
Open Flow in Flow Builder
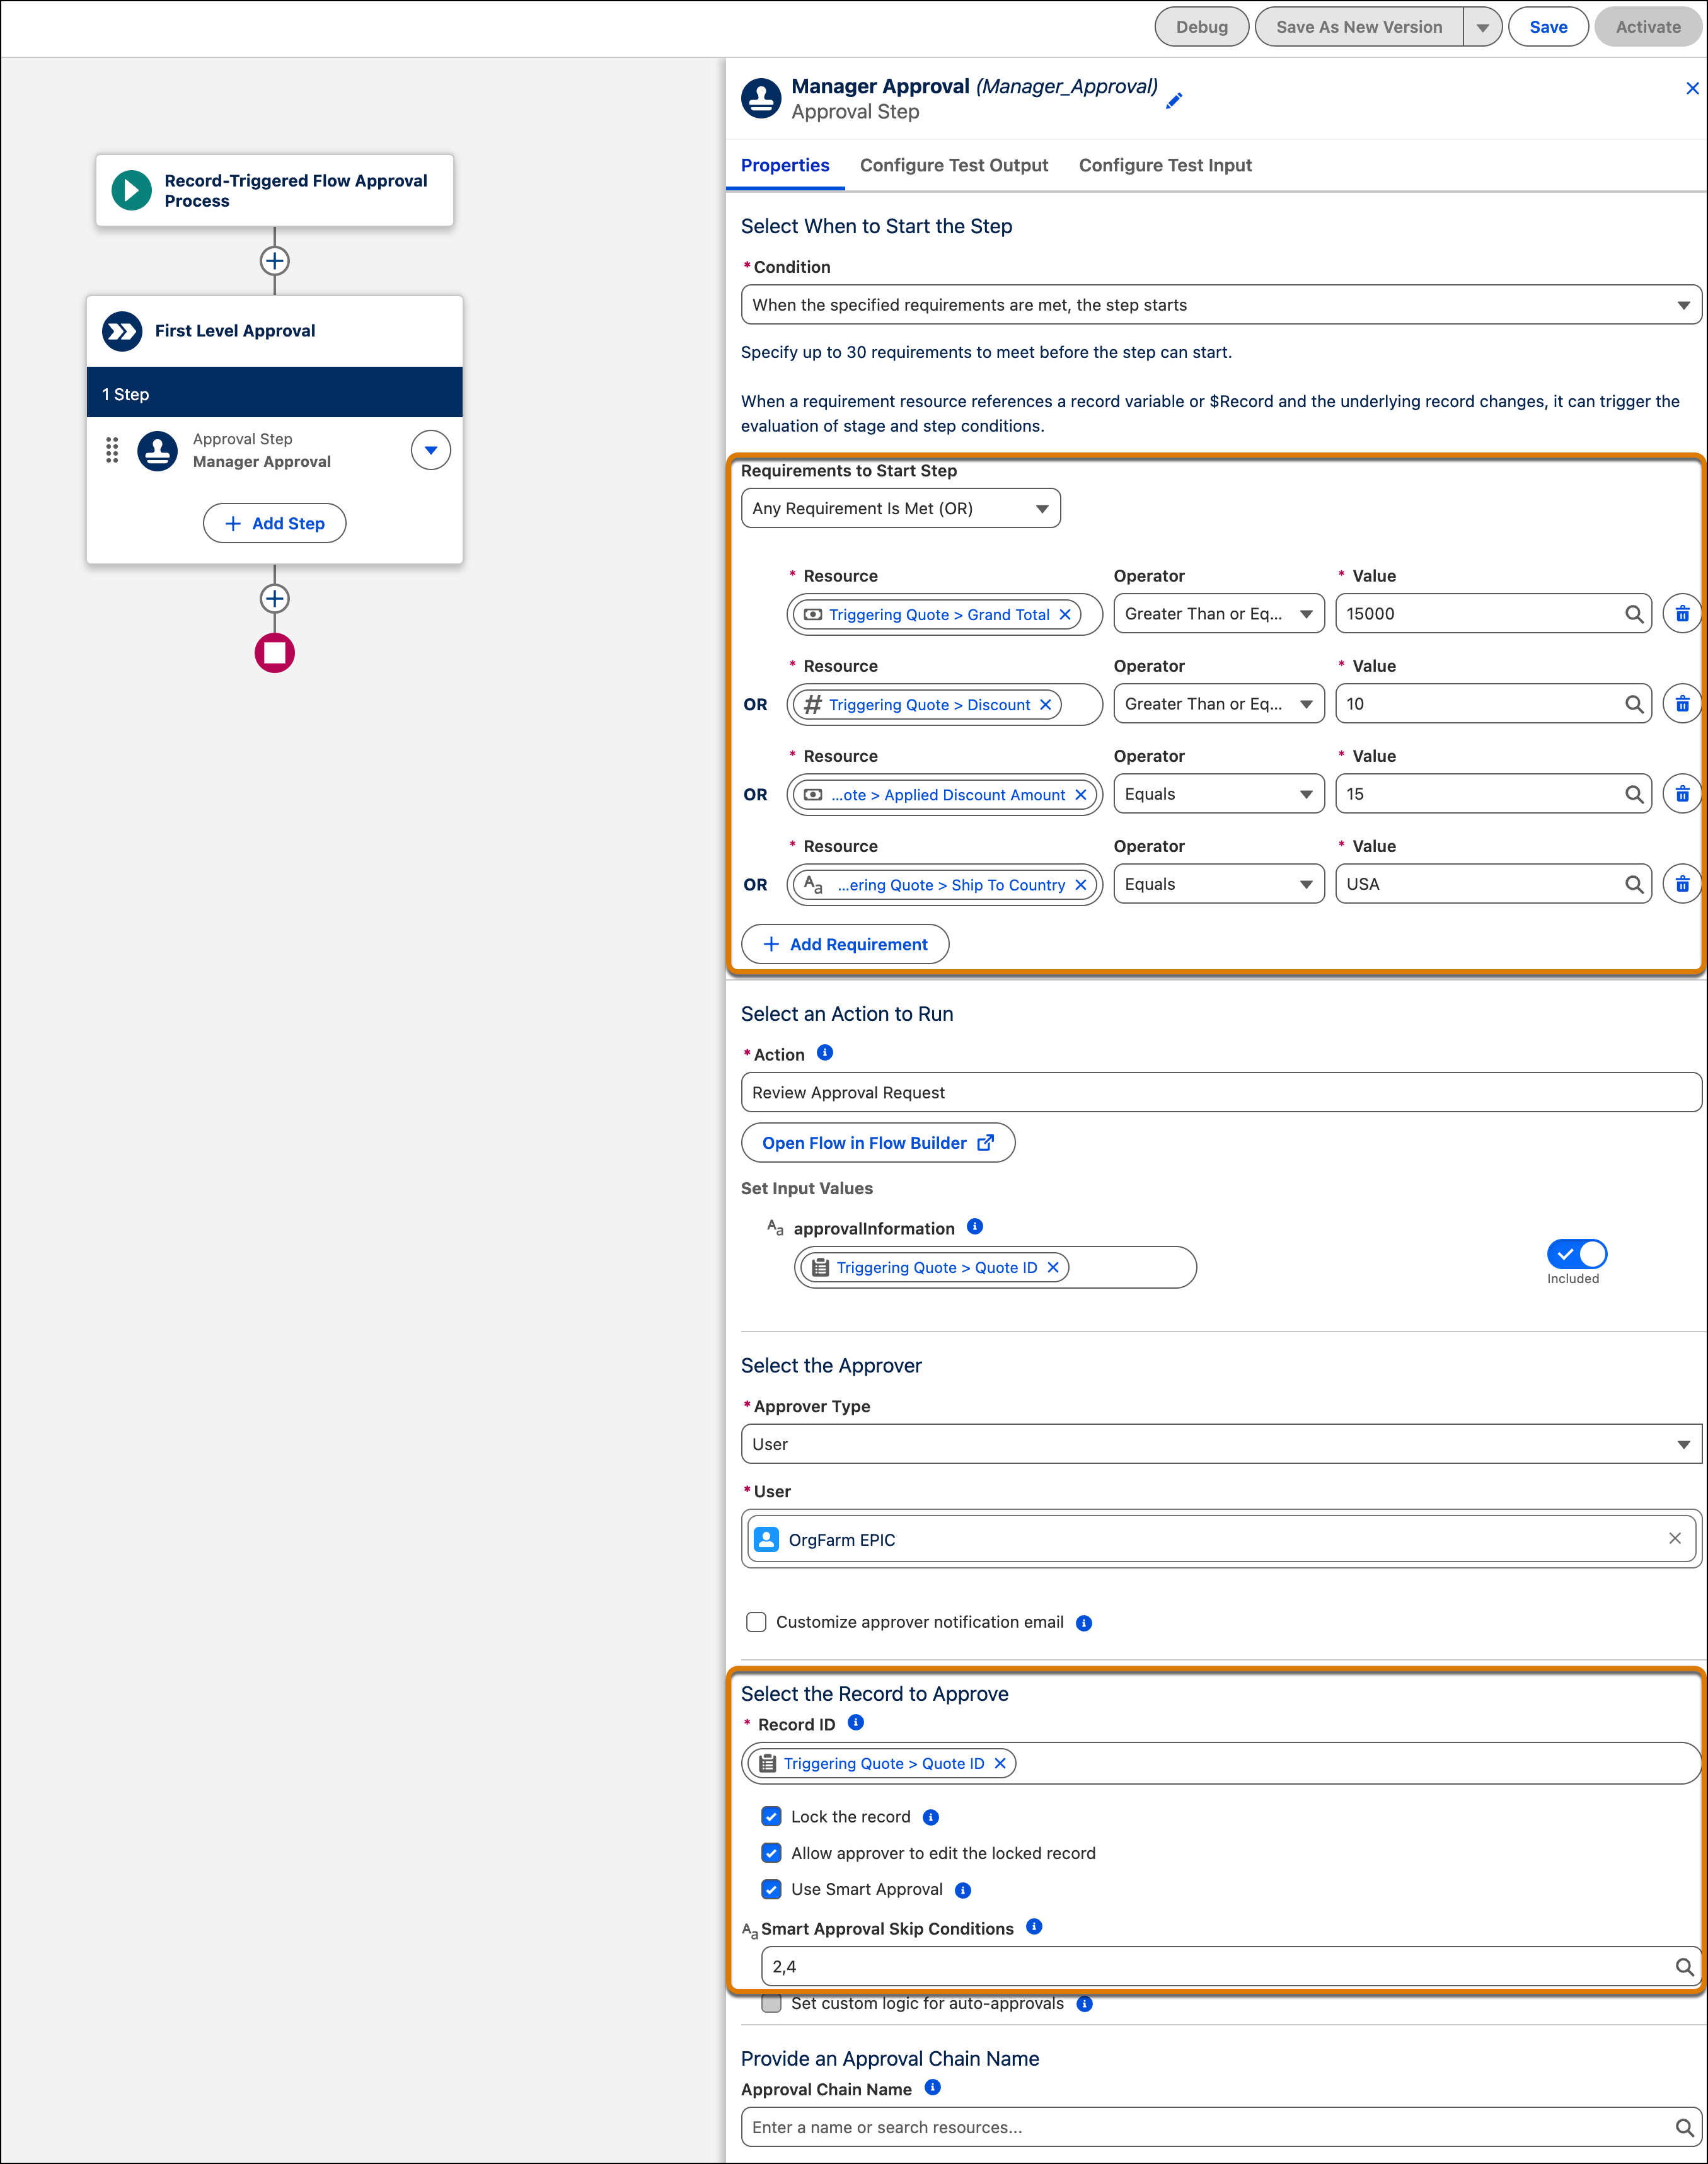coord(878,1143)
